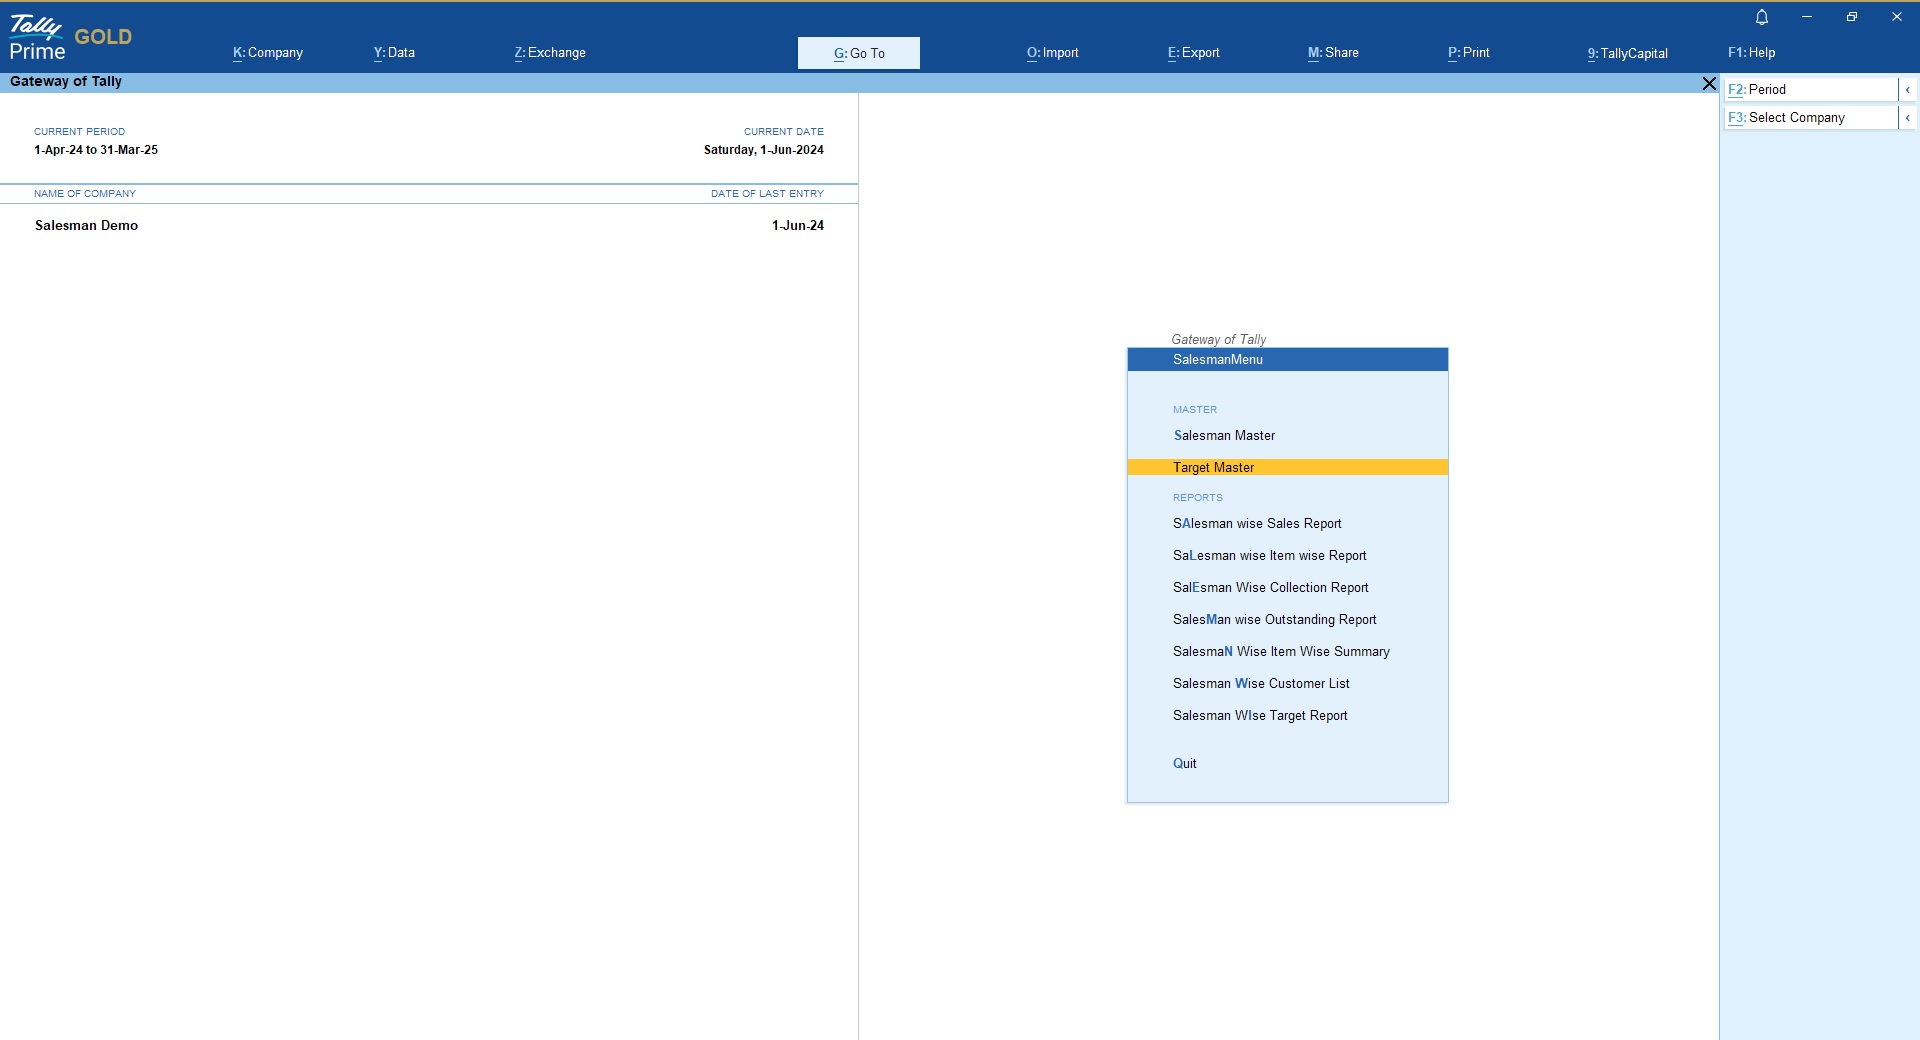Open the TallyCapital menu
The image size is (1920, 1040).
pyautogui.click(x=1627, y=53)
